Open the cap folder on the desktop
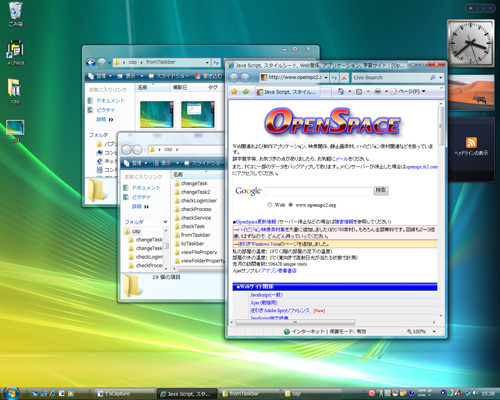This screenshot has height=400, width=500. click(15, 91)
